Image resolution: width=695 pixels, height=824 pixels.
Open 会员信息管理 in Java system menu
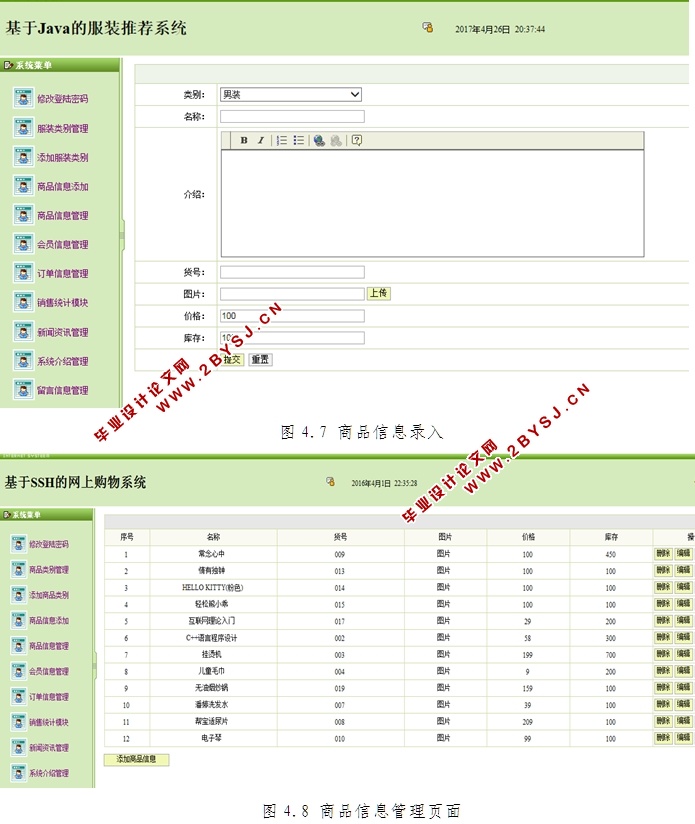pos(63,244)
